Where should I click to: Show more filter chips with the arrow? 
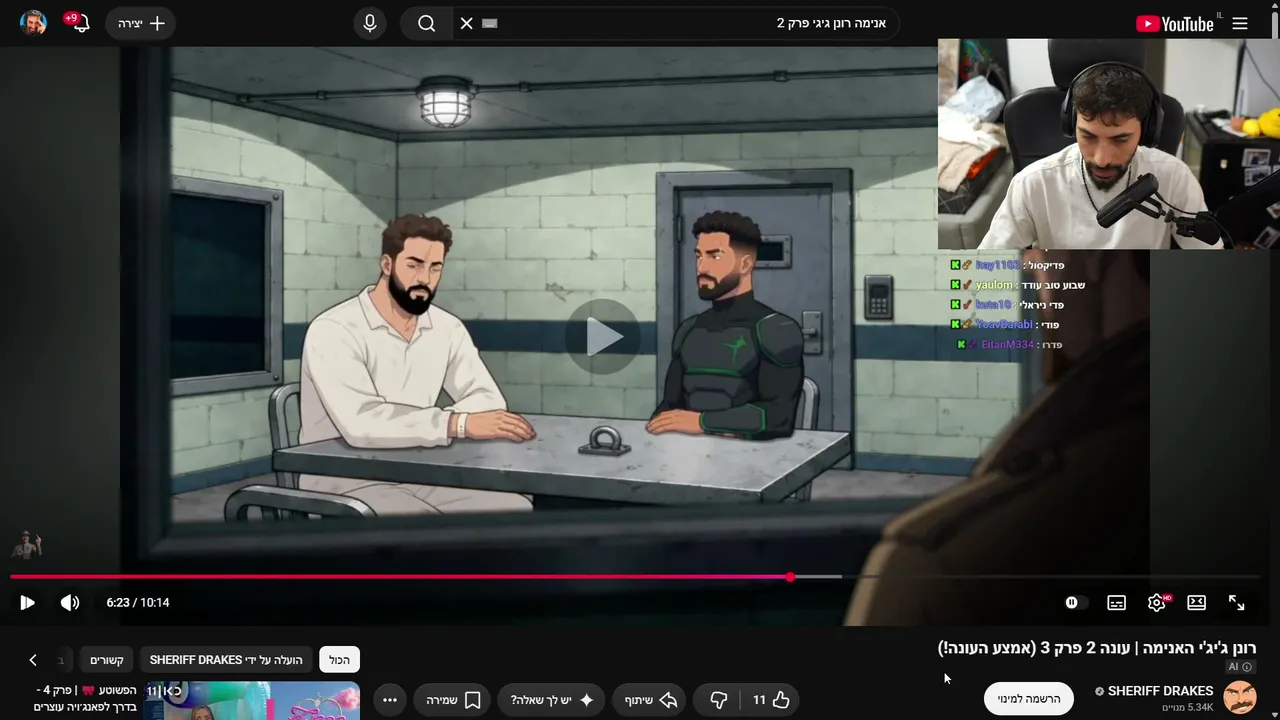click(x=33, y=660)
